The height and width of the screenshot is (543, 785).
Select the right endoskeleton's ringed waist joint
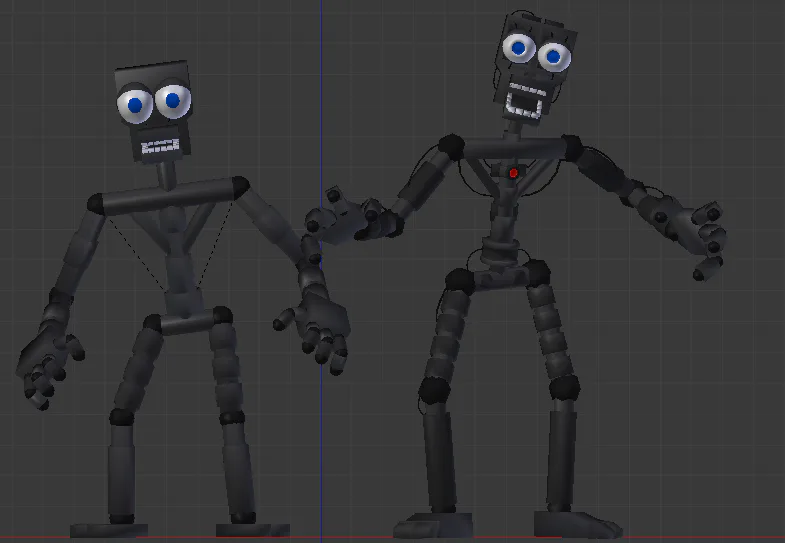click(500, 250)
